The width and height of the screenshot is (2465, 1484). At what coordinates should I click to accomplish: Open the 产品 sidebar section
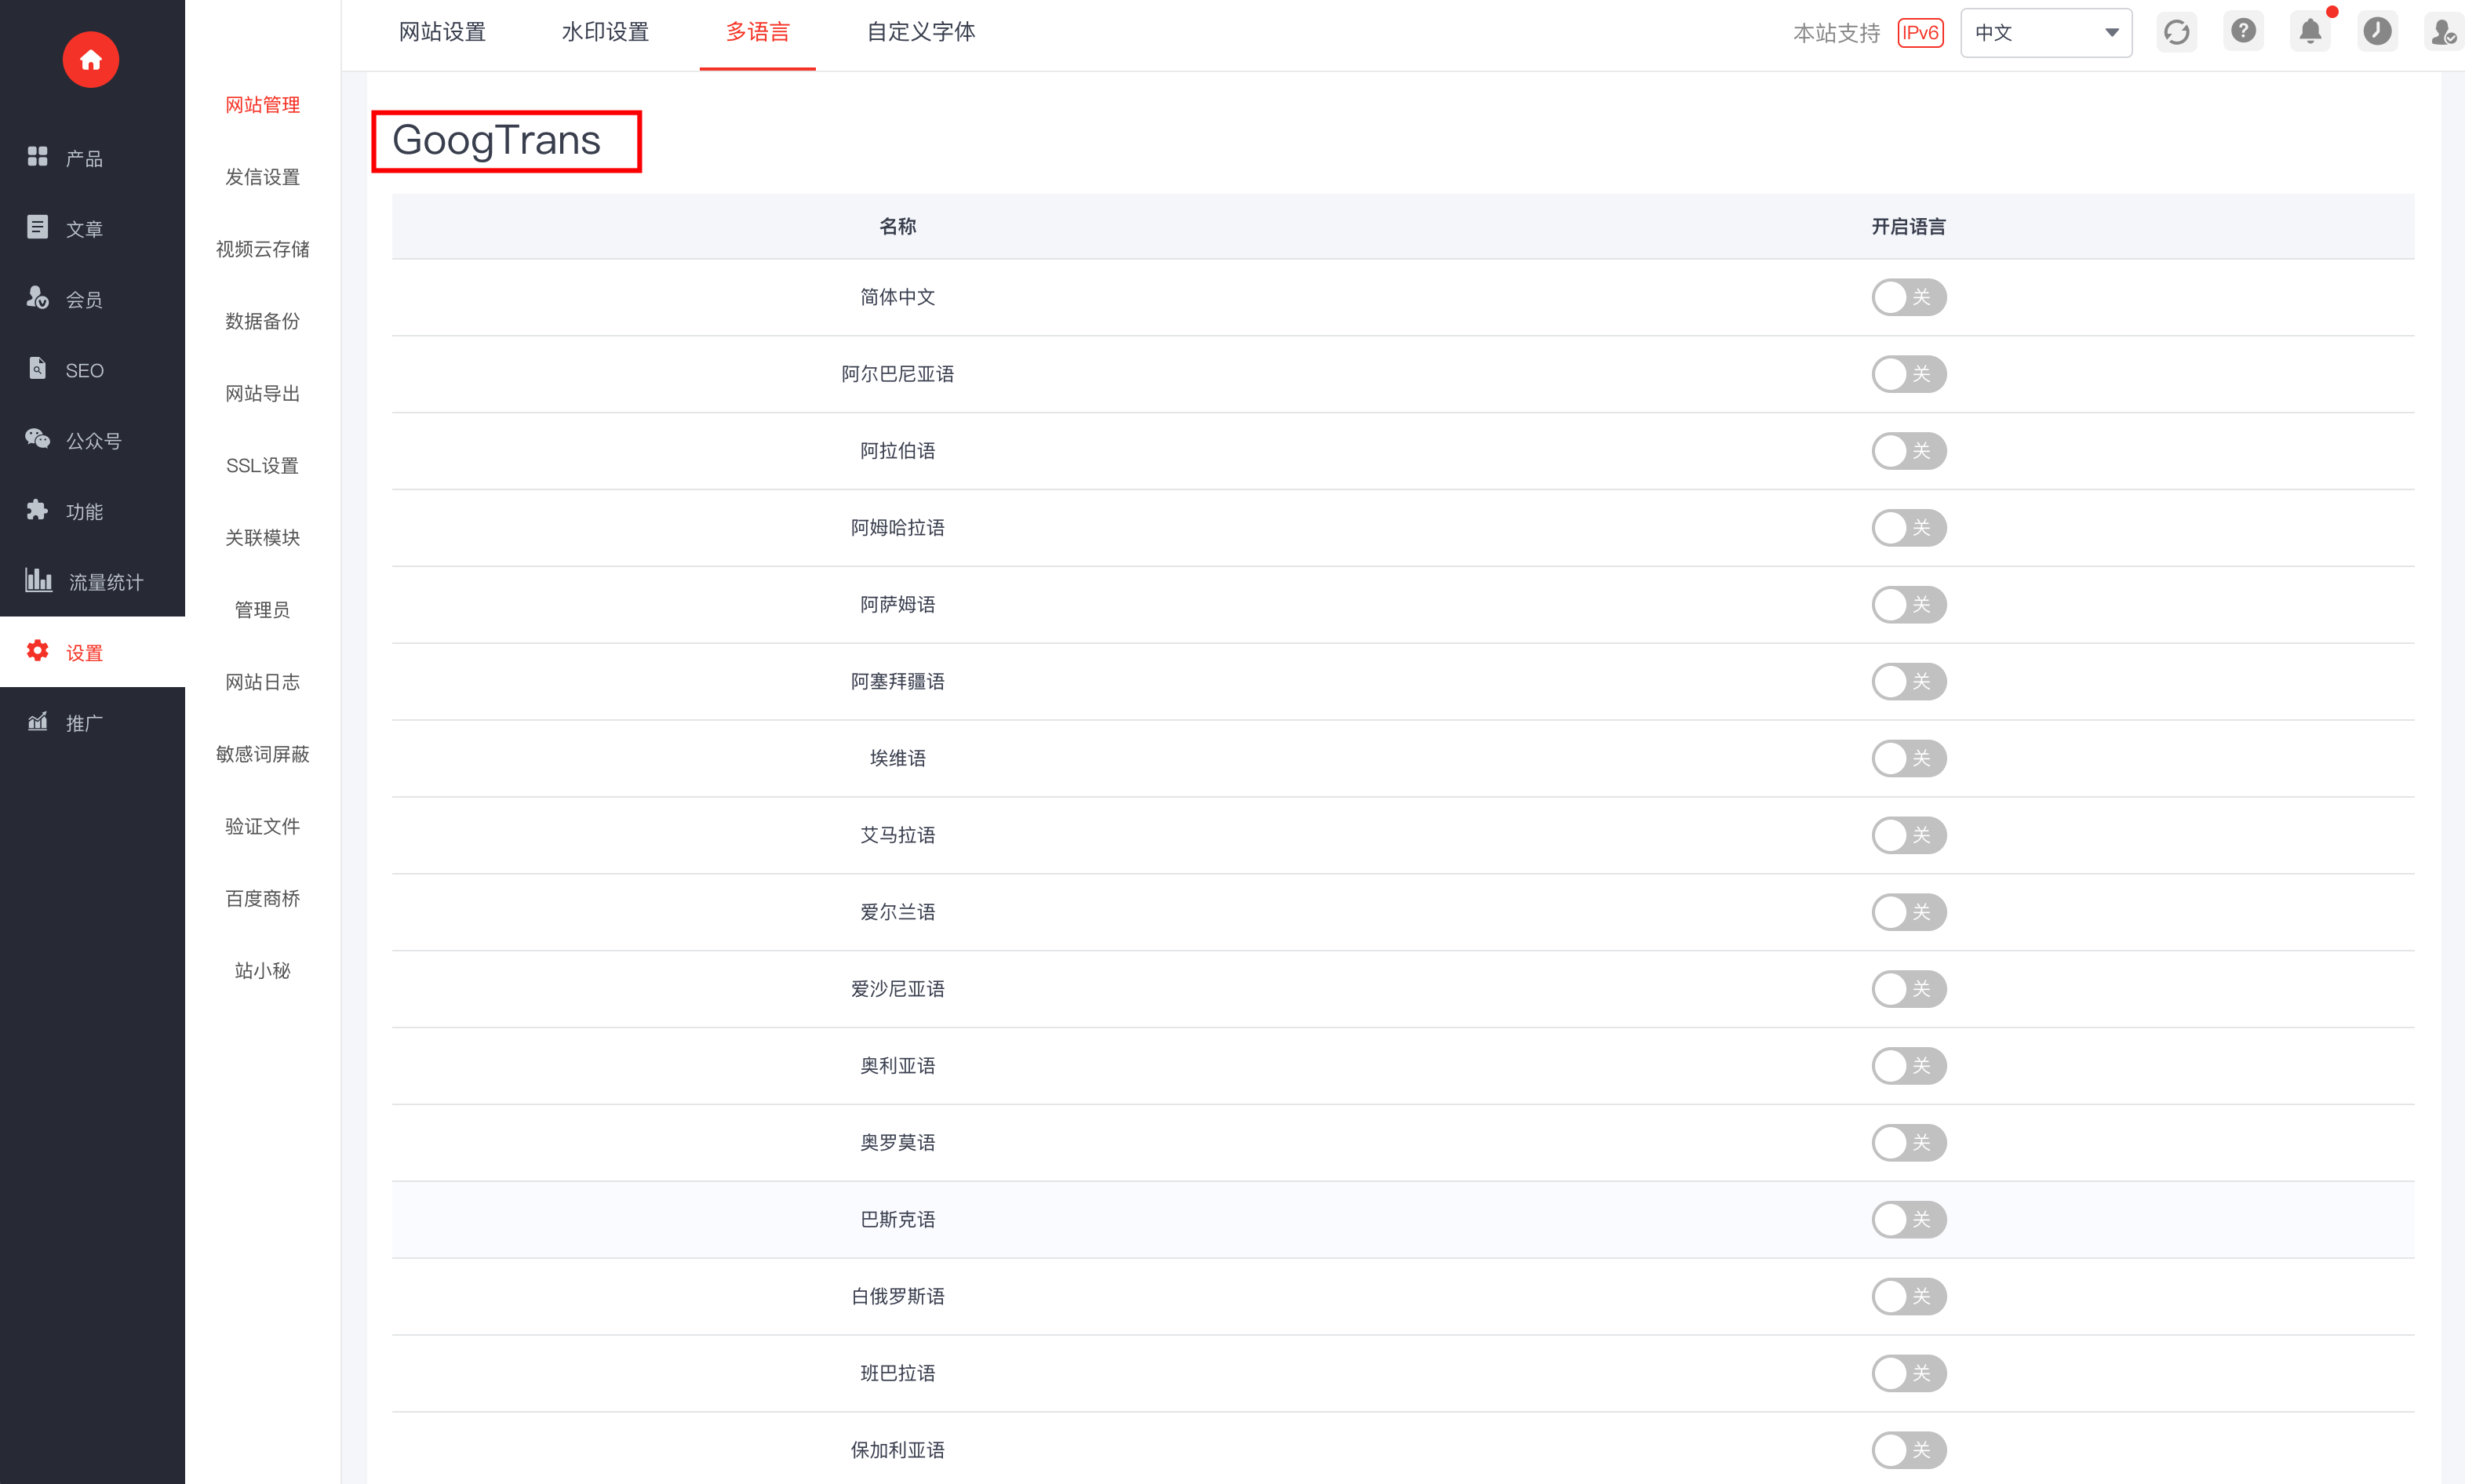pos(92,158)
